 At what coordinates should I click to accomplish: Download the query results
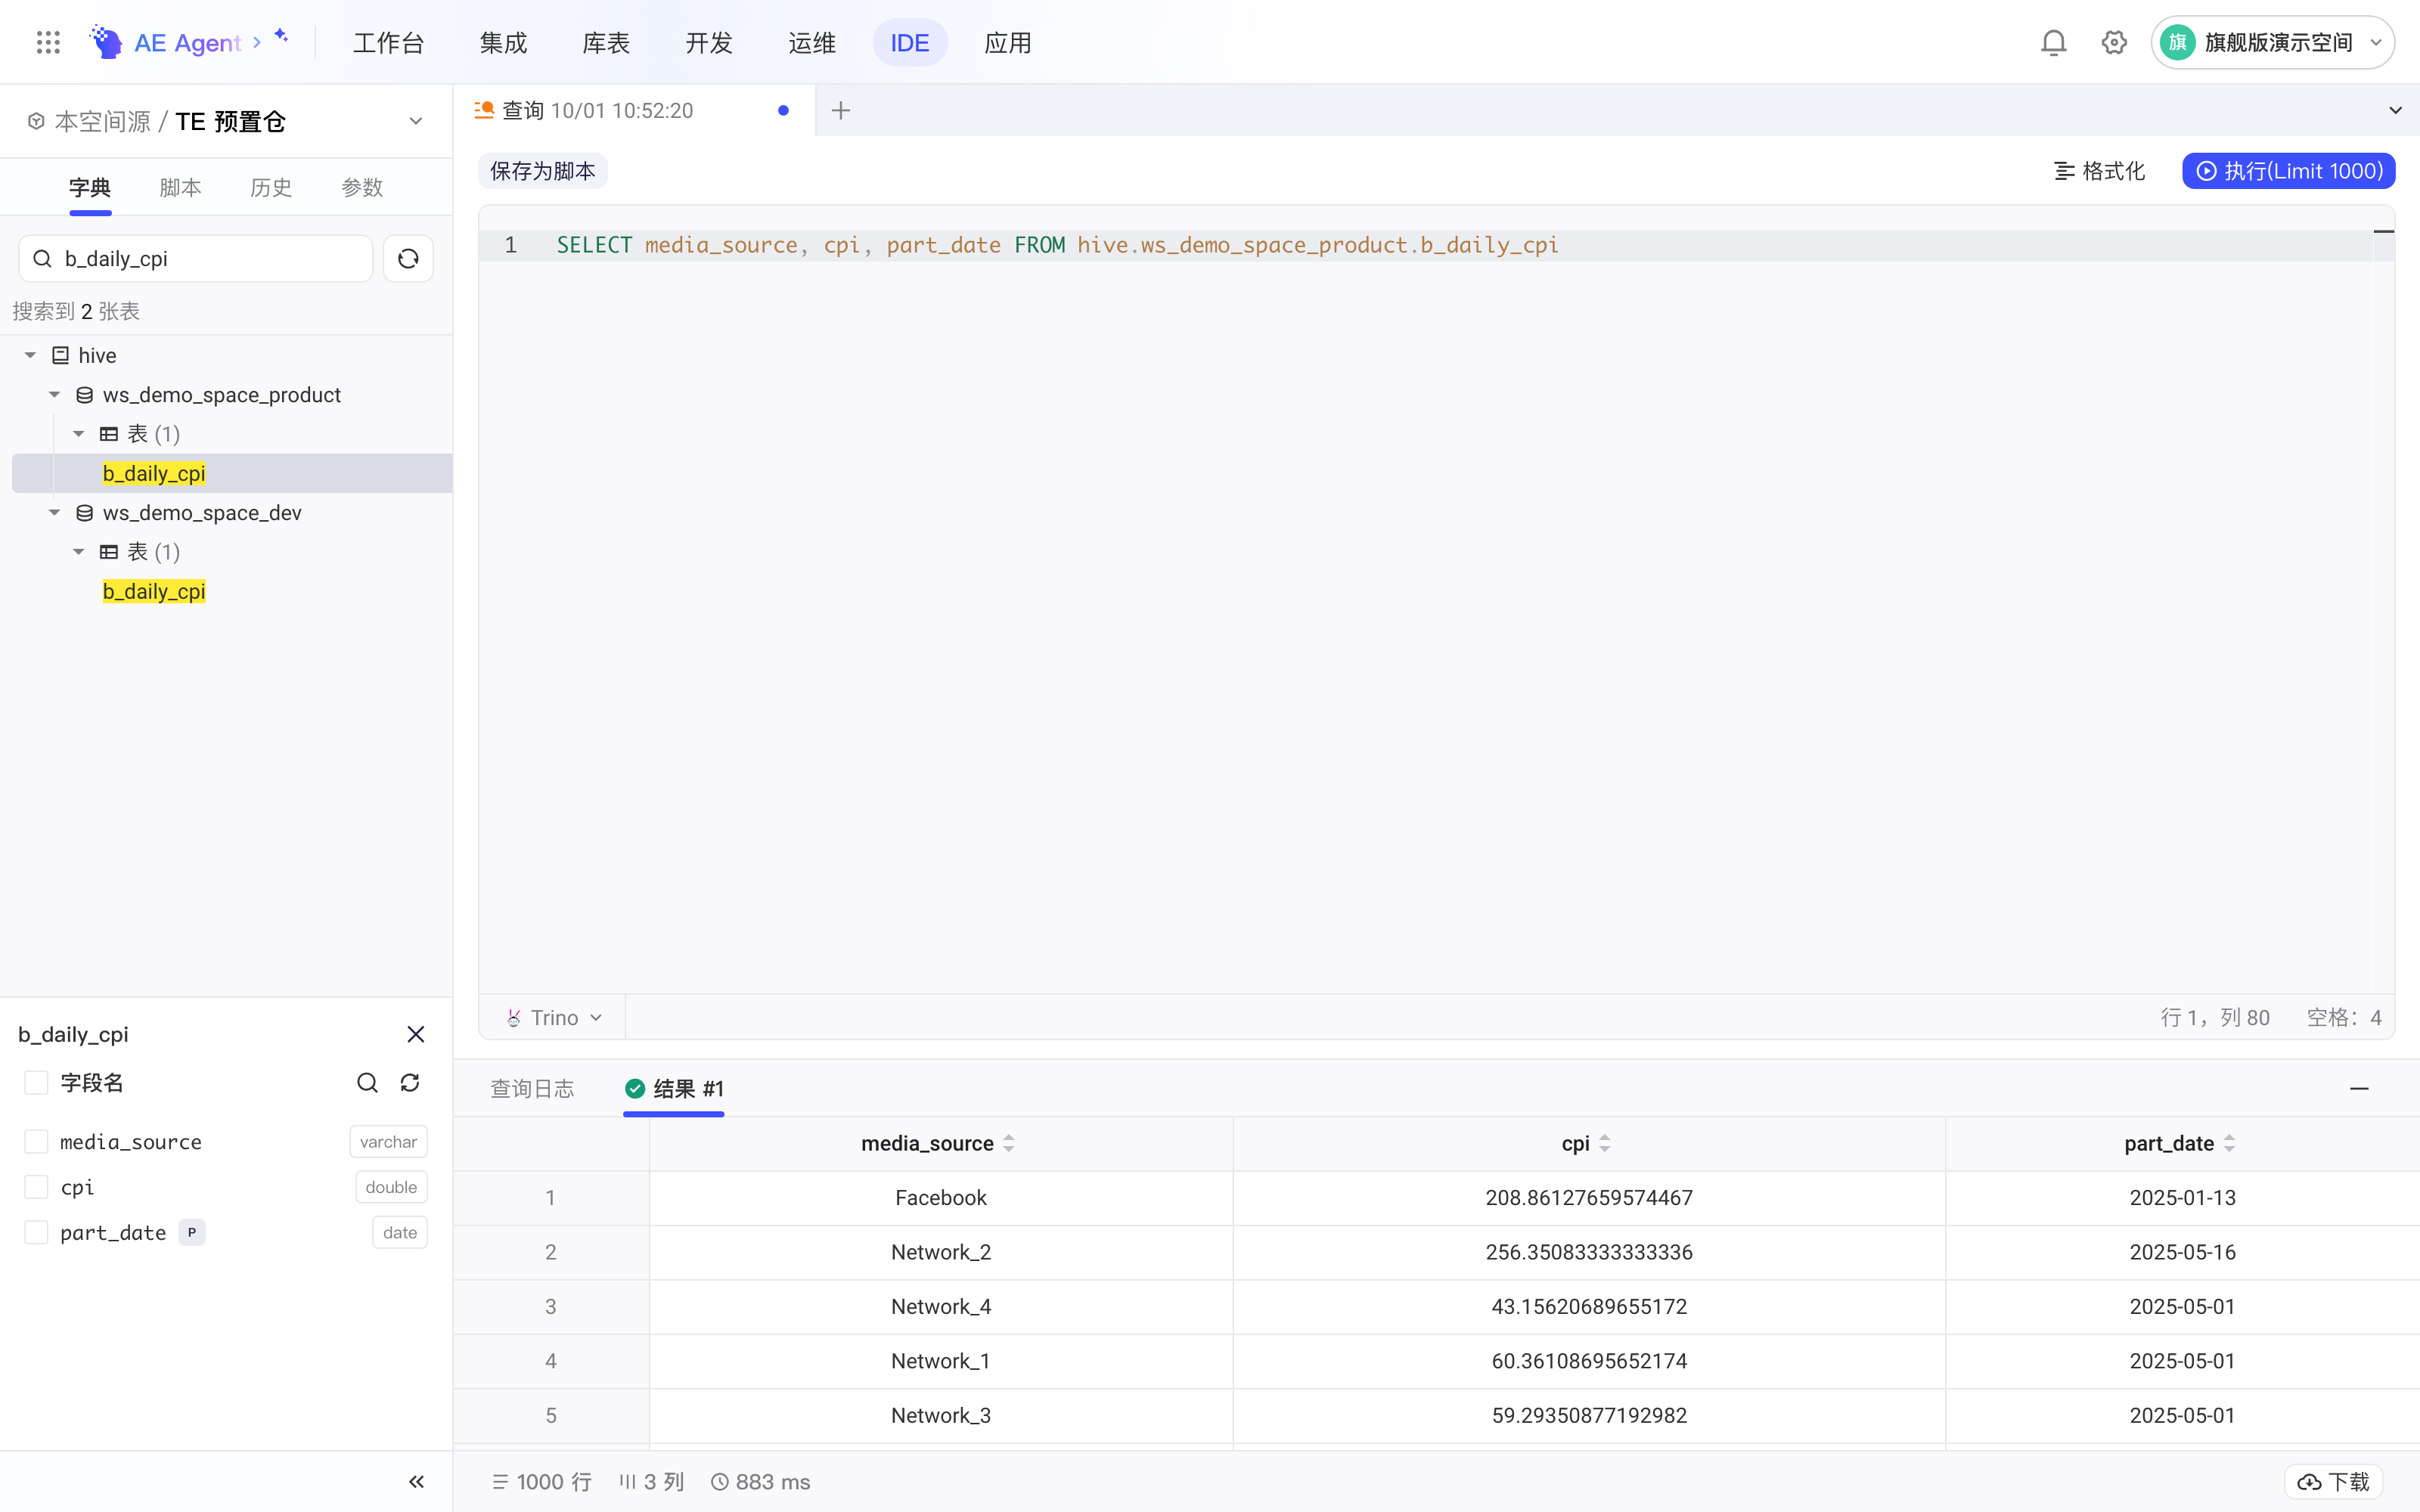(2334, 1482)
